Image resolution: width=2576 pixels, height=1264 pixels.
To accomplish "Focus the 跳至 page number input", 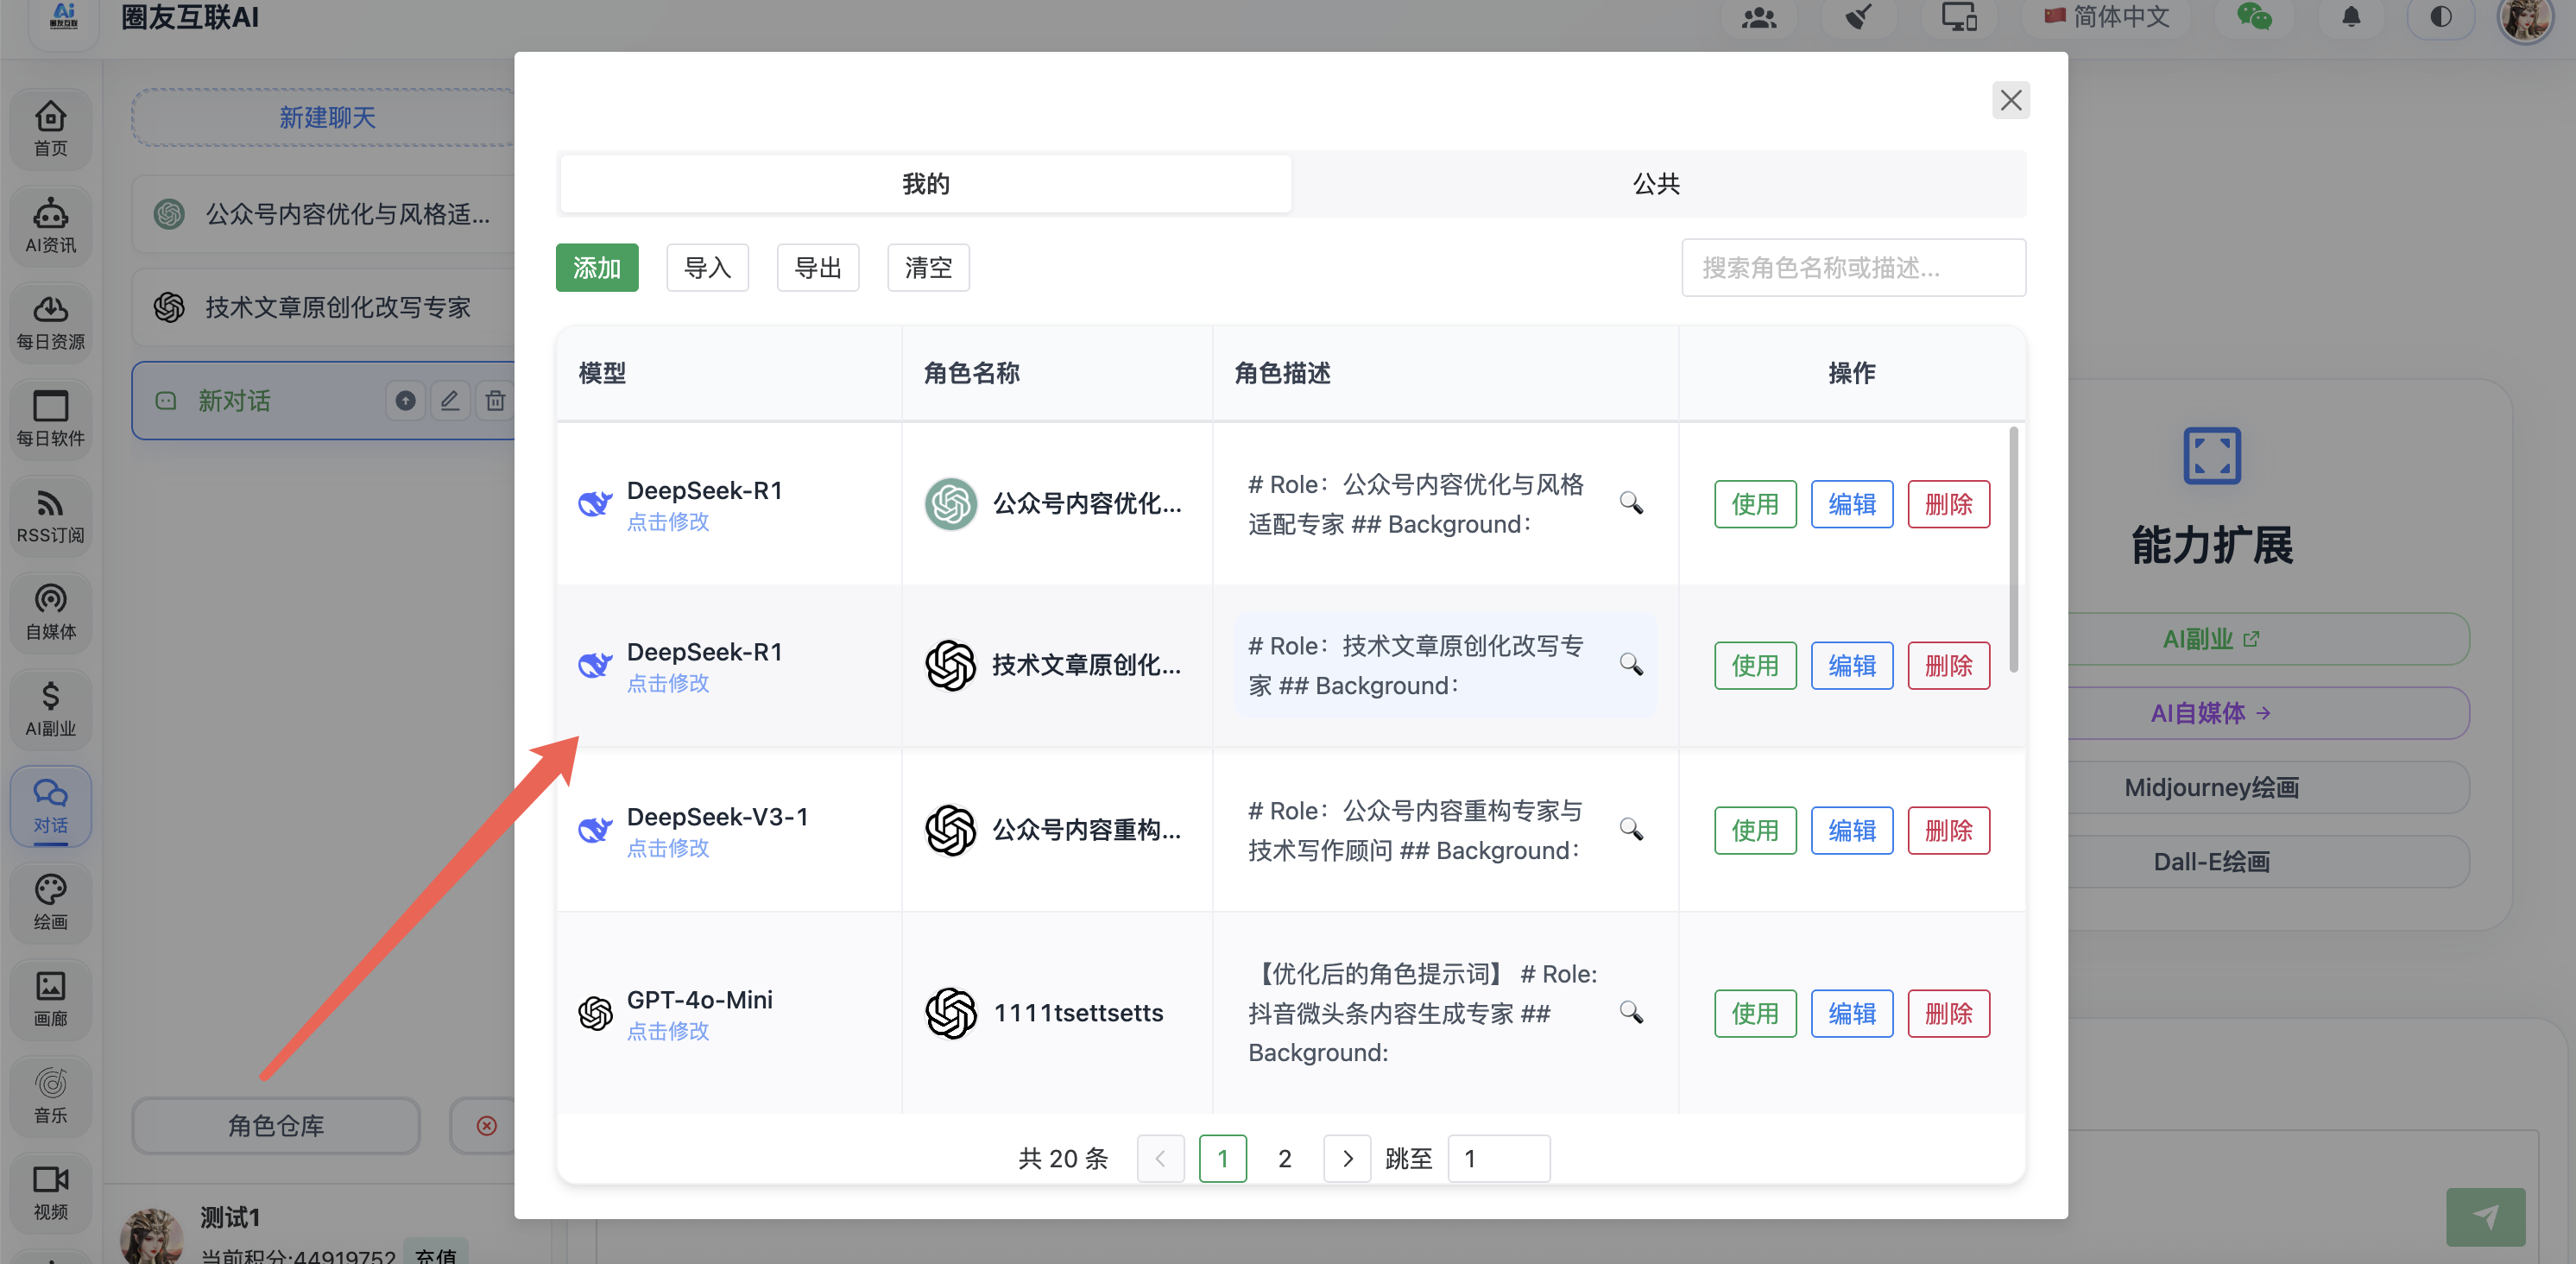I will click(x=1498, y=1159).
